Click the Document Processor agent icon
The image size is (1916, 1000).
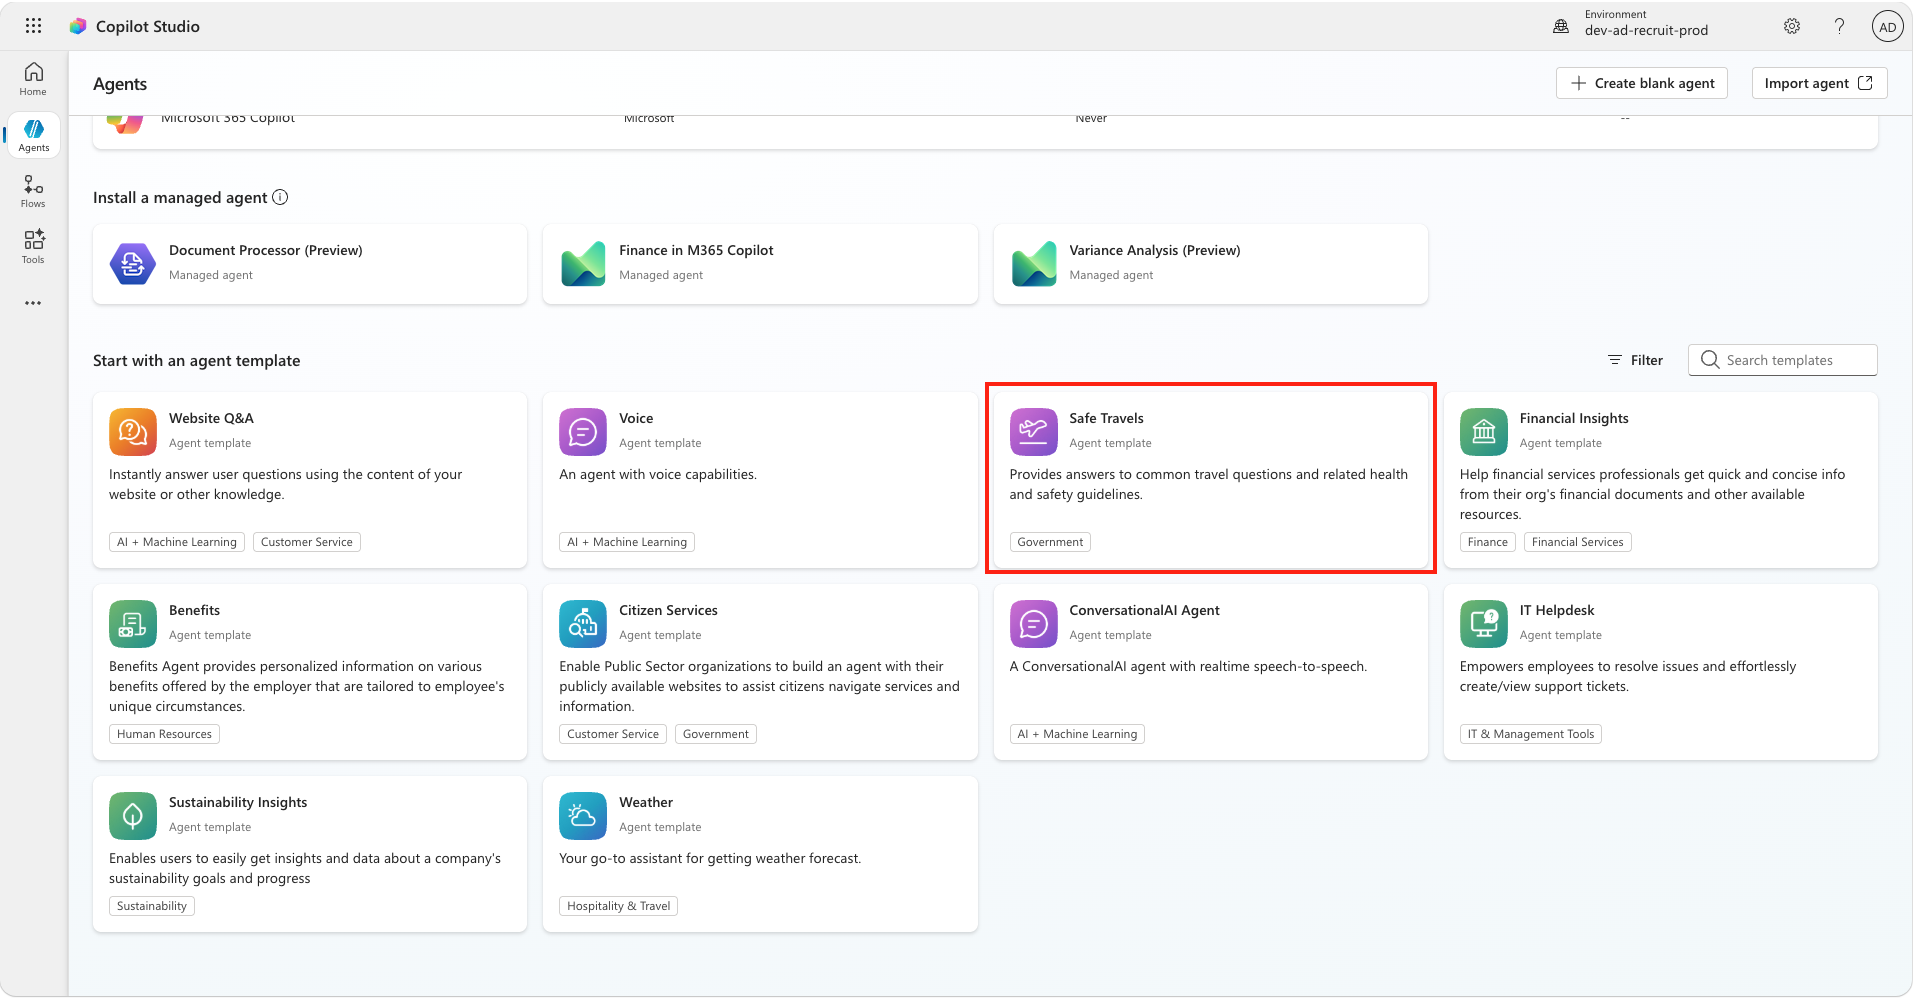click(x=133, y=264)
